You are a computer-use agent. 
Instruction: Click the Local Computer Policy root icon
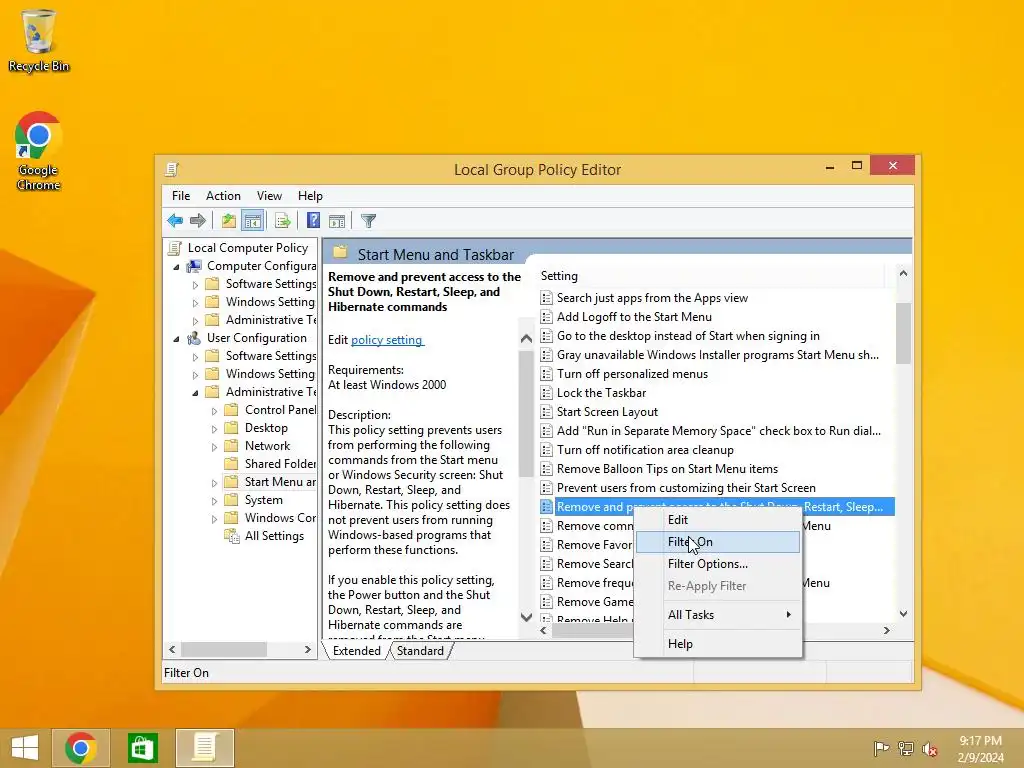(175, 248)
